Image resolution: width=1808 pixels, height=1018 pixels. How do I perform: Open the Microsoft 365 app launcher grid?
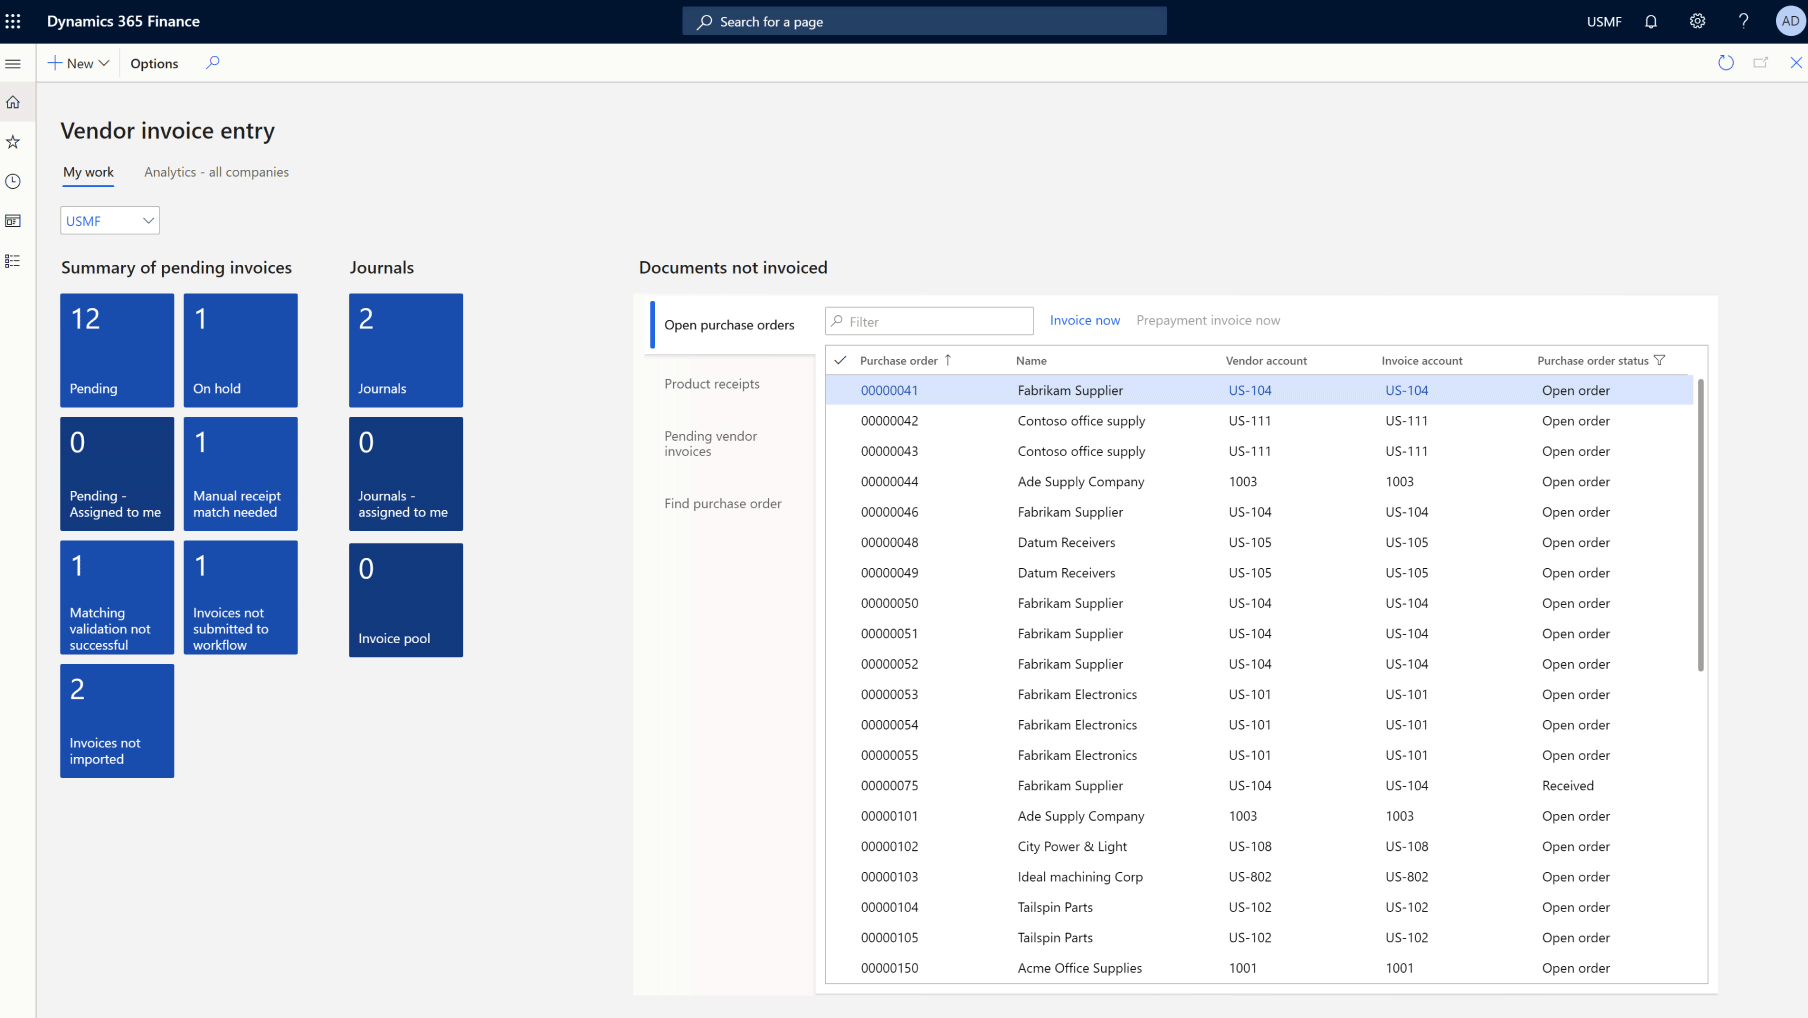tap(13, 20)
